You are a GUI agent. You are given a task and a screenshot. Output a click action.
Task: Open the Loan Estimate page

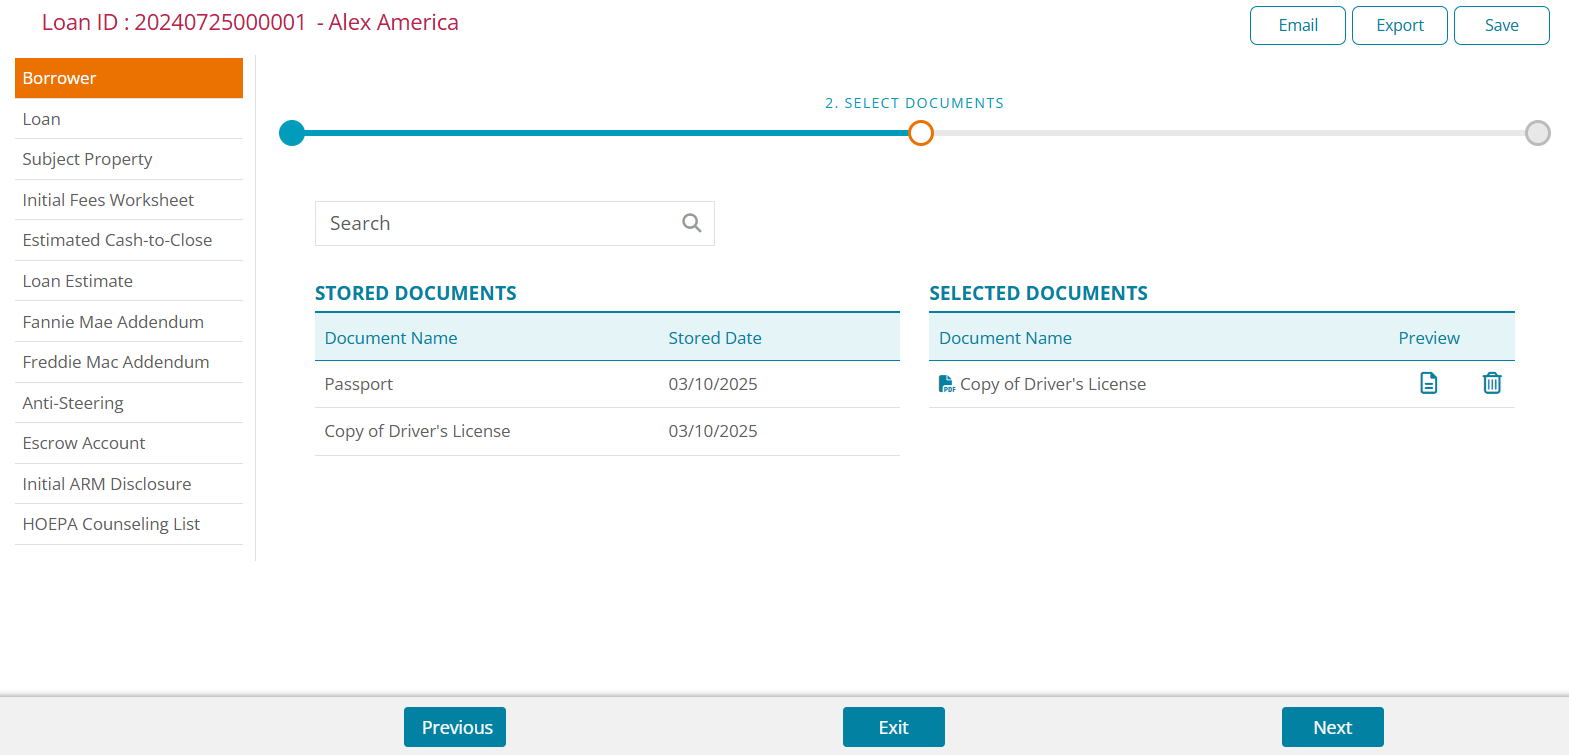pos(129,281)
